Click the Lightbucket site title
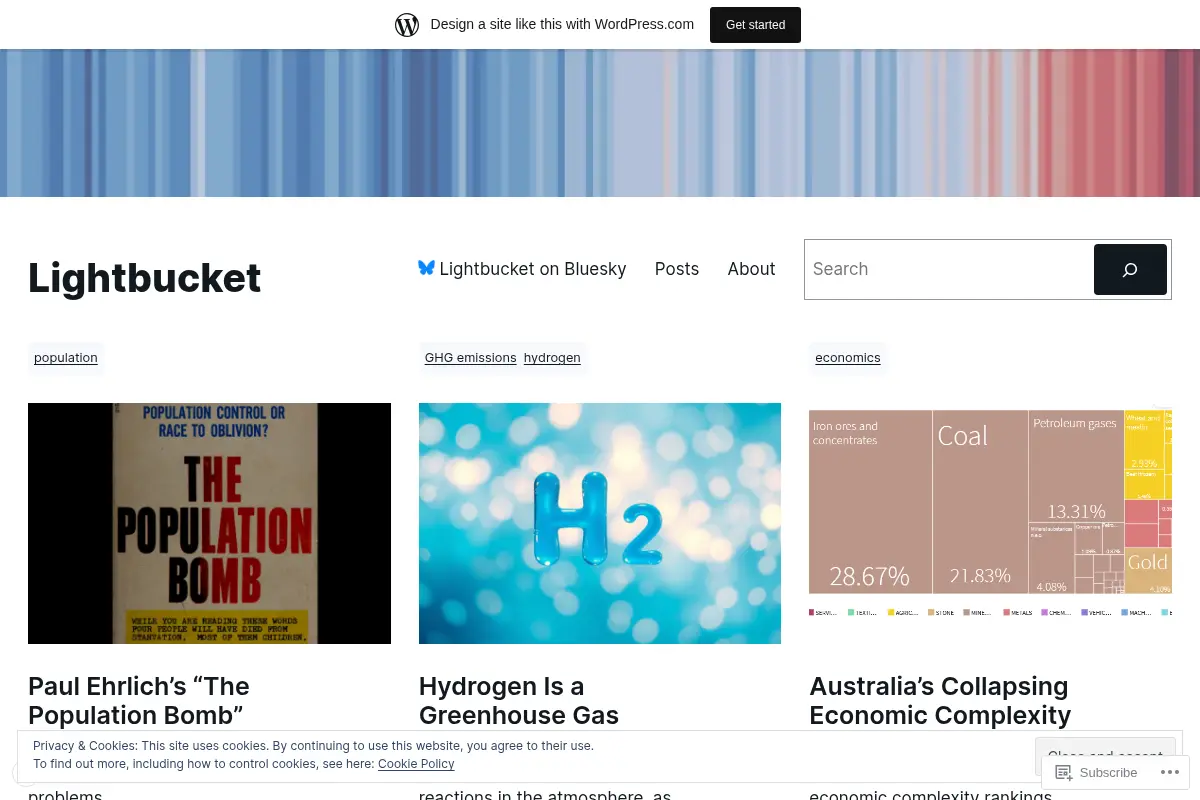Viewport: 1200px width, 800px height. [x=144, y=278]
